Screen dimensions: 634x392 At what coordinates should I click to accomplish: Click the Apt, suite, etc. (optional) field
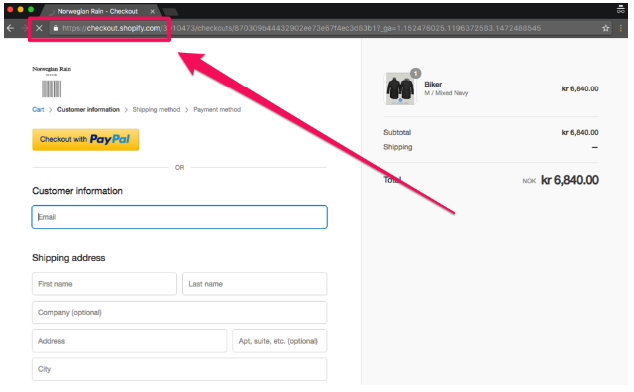pos(279,341)
